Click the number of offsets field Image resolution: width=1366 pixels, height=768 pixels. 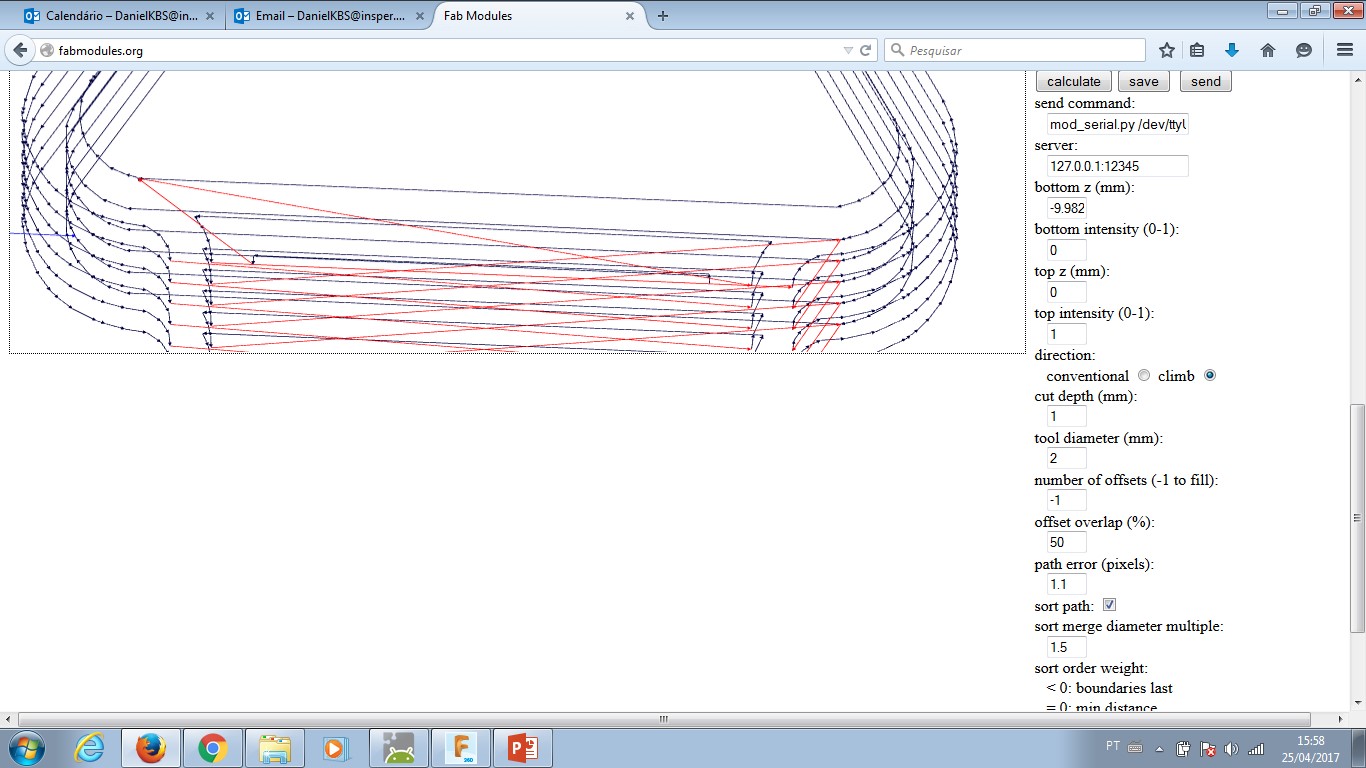coord(1067,500)
